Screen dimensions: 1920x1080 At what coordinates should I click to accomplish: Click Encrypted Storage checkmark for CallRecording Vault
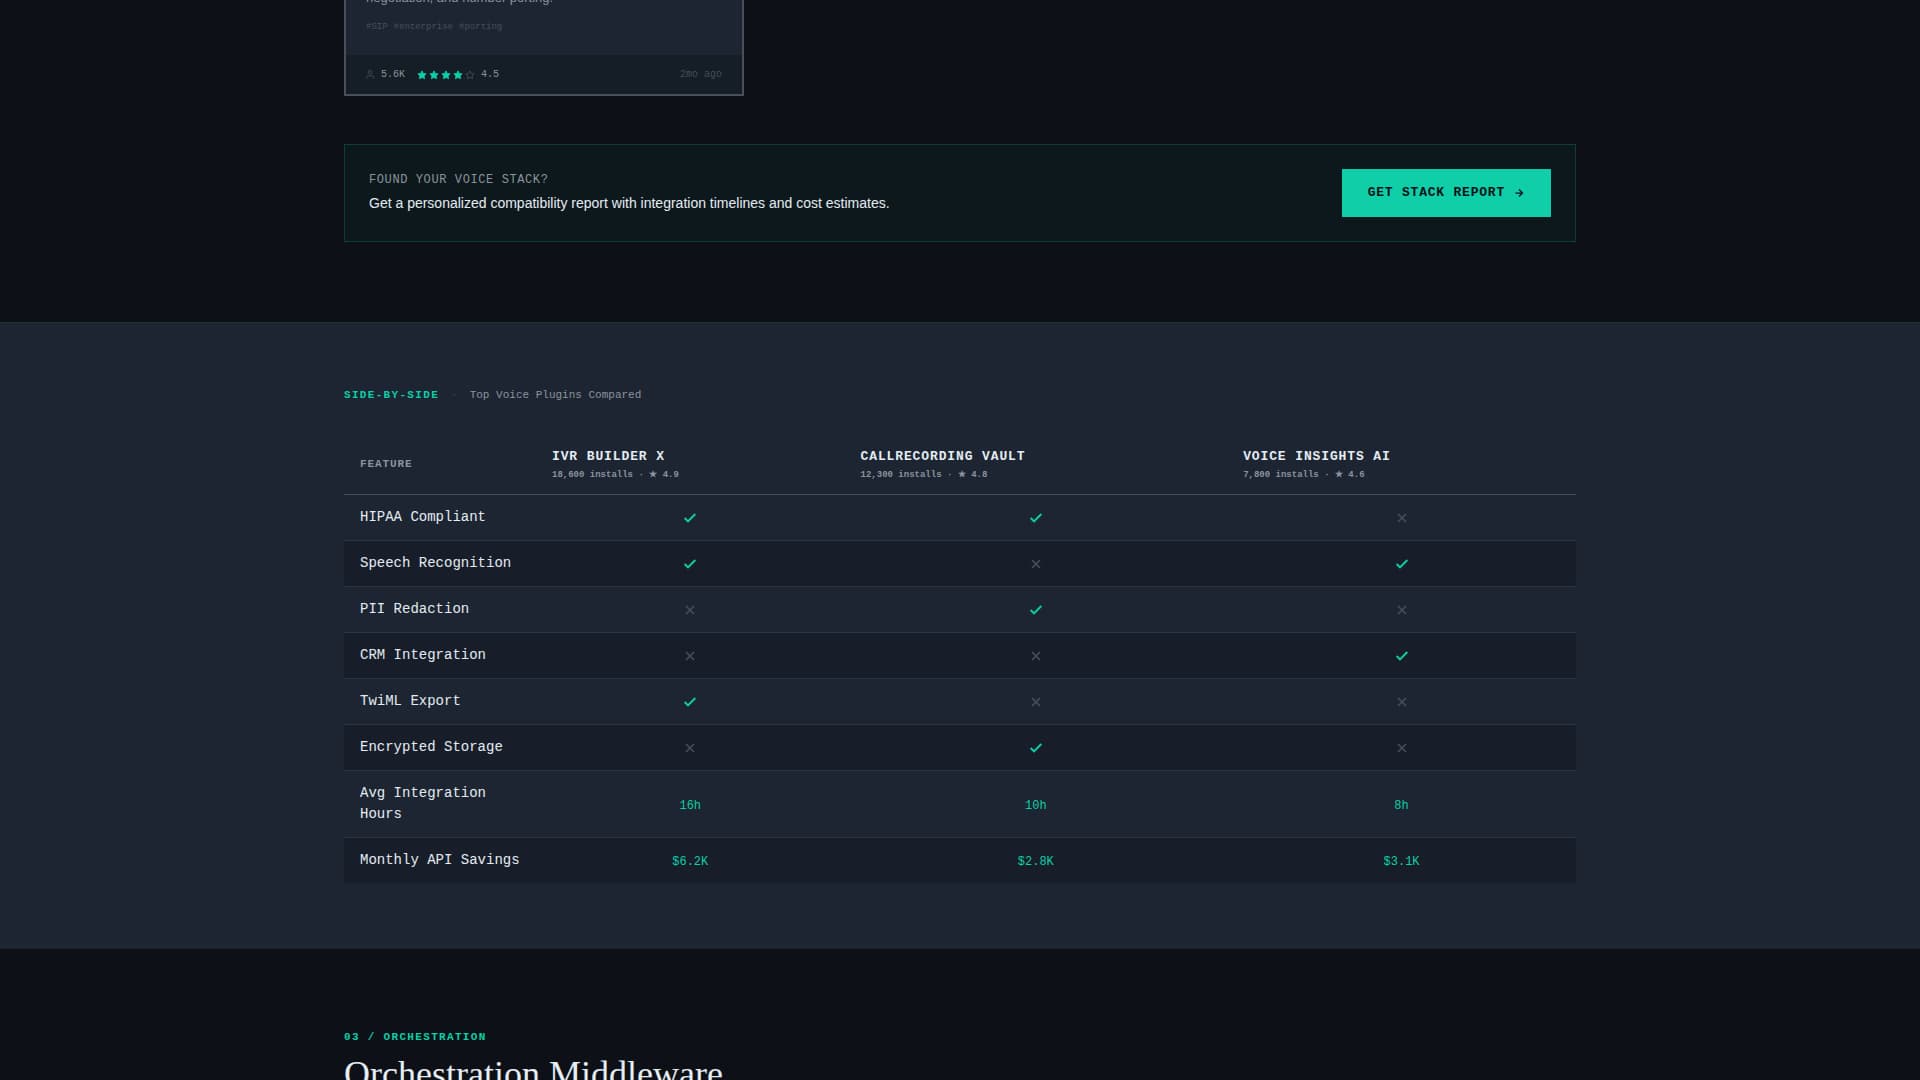1036,748
